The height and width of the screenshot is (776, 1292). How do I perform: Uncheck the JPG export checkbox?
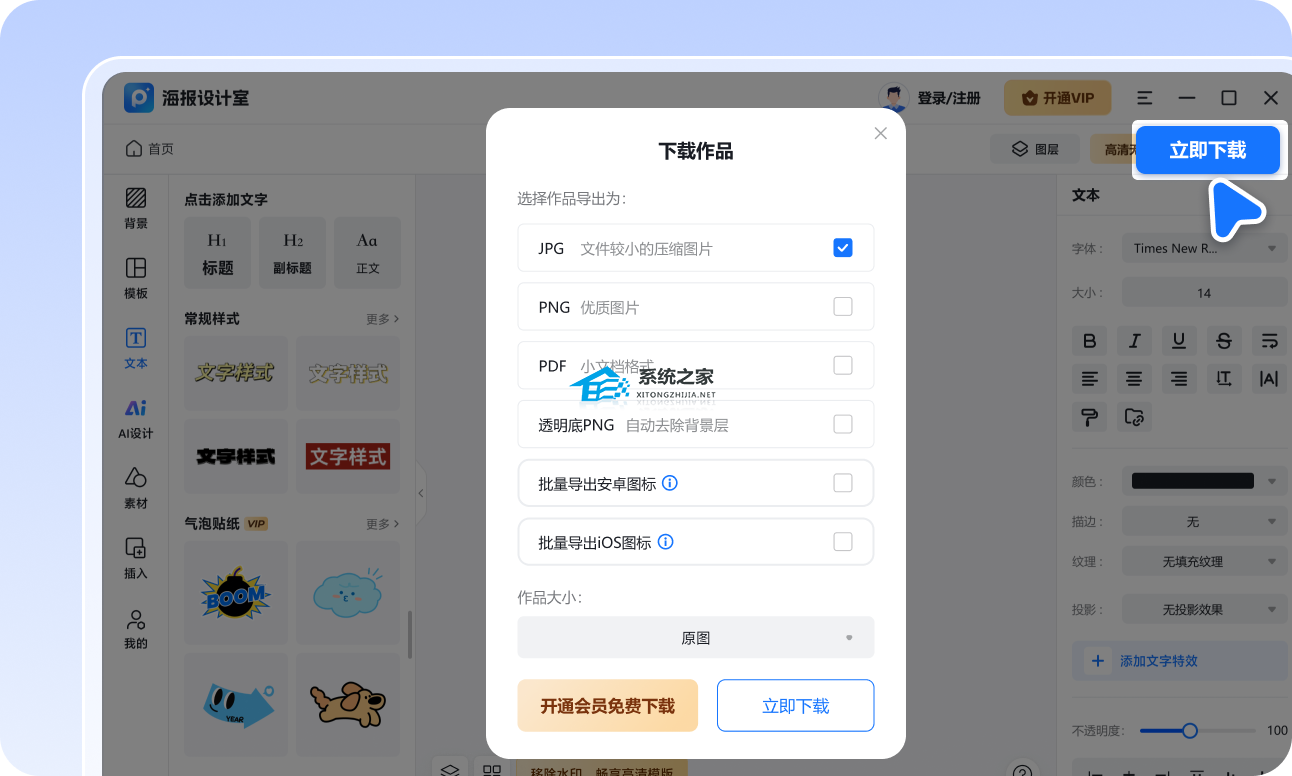point(843,248)
